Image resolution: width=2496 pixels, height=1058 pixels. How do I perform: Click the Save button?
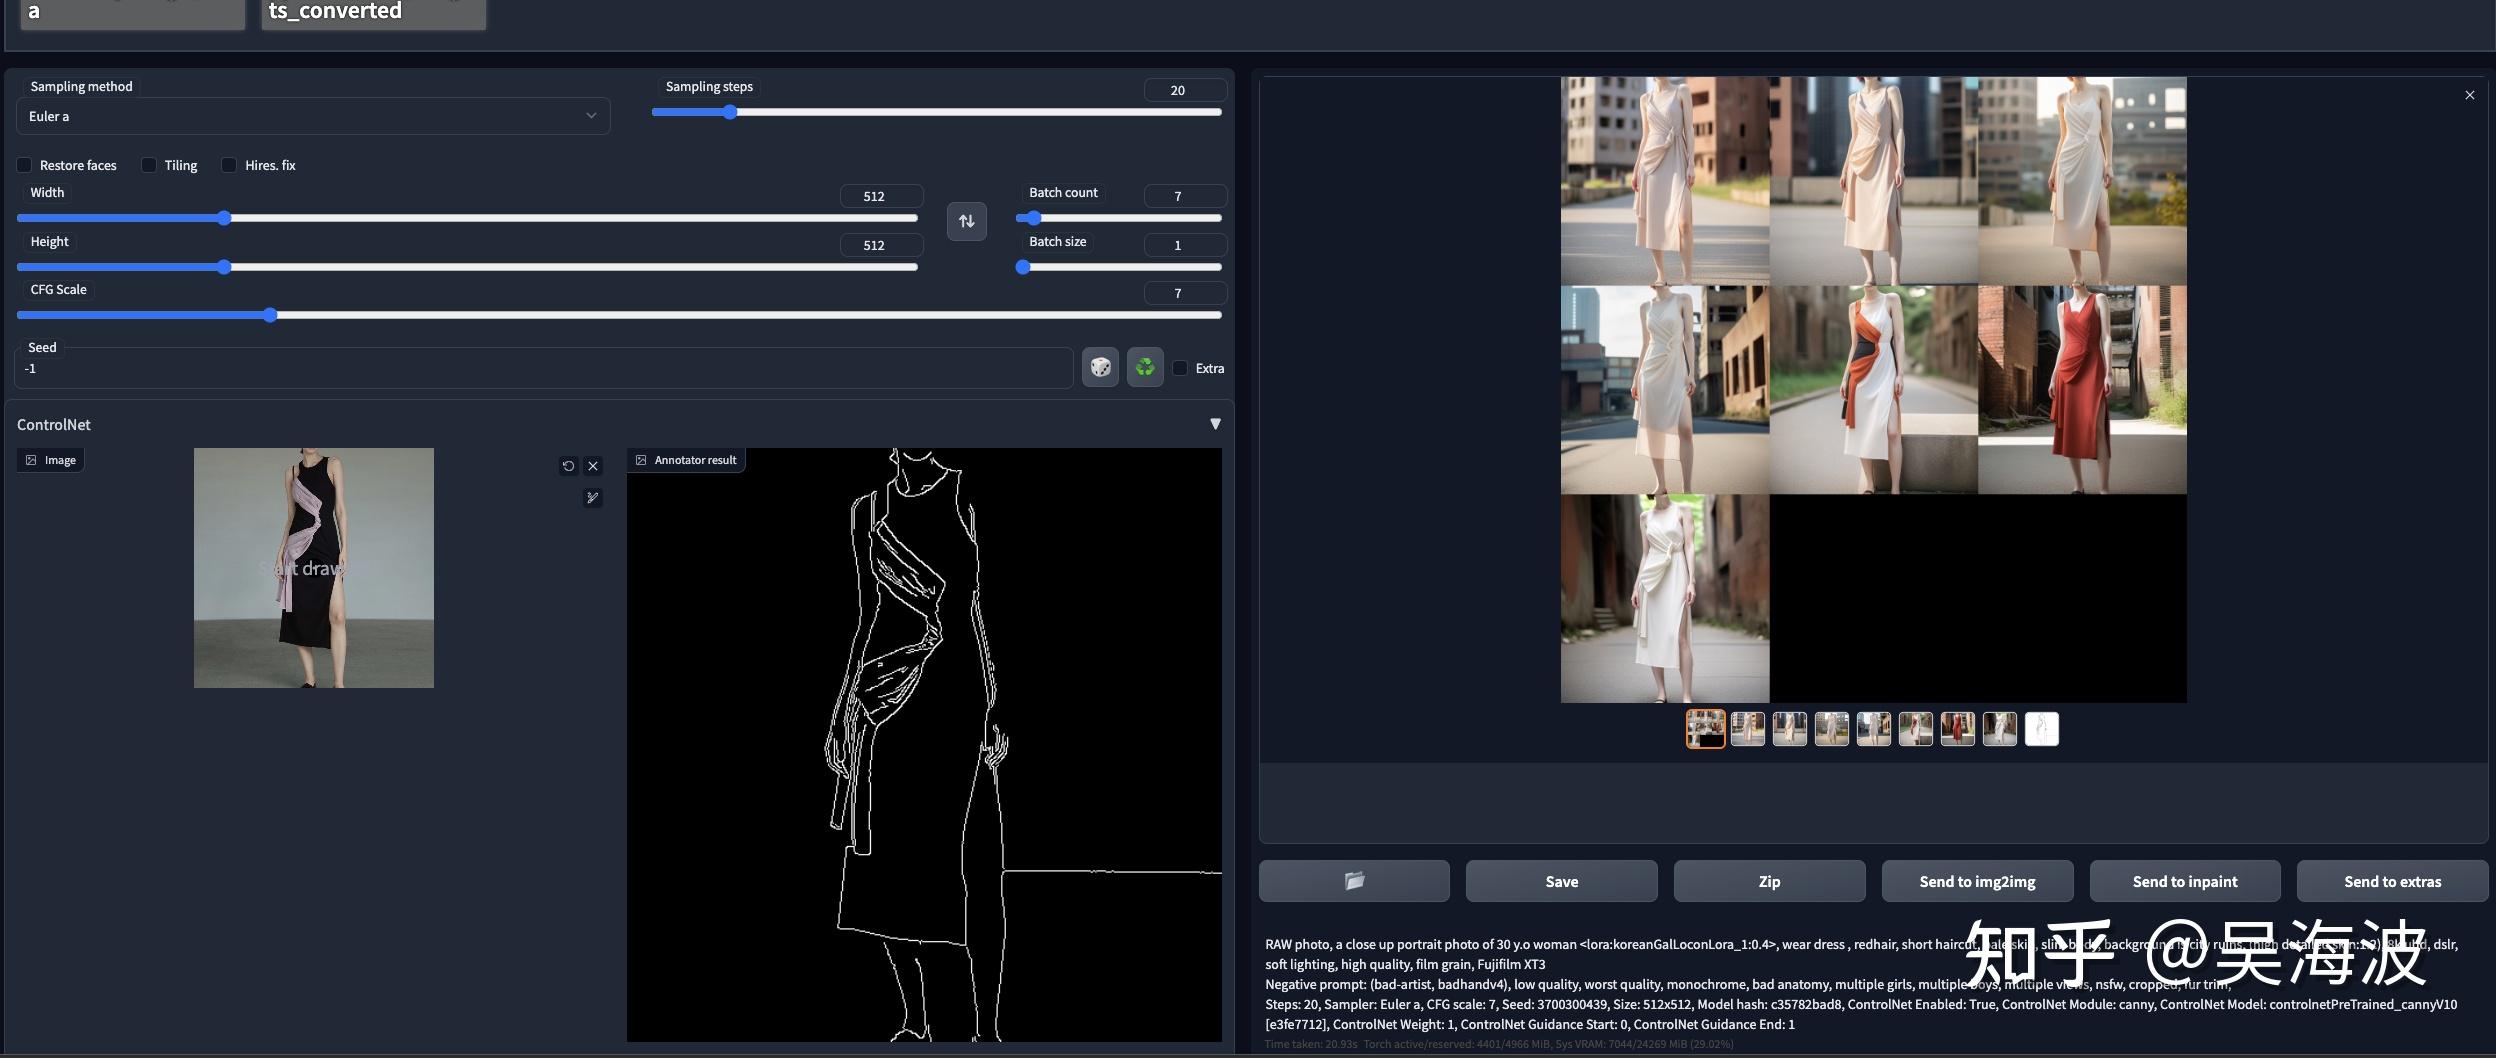click(1561, 881)
